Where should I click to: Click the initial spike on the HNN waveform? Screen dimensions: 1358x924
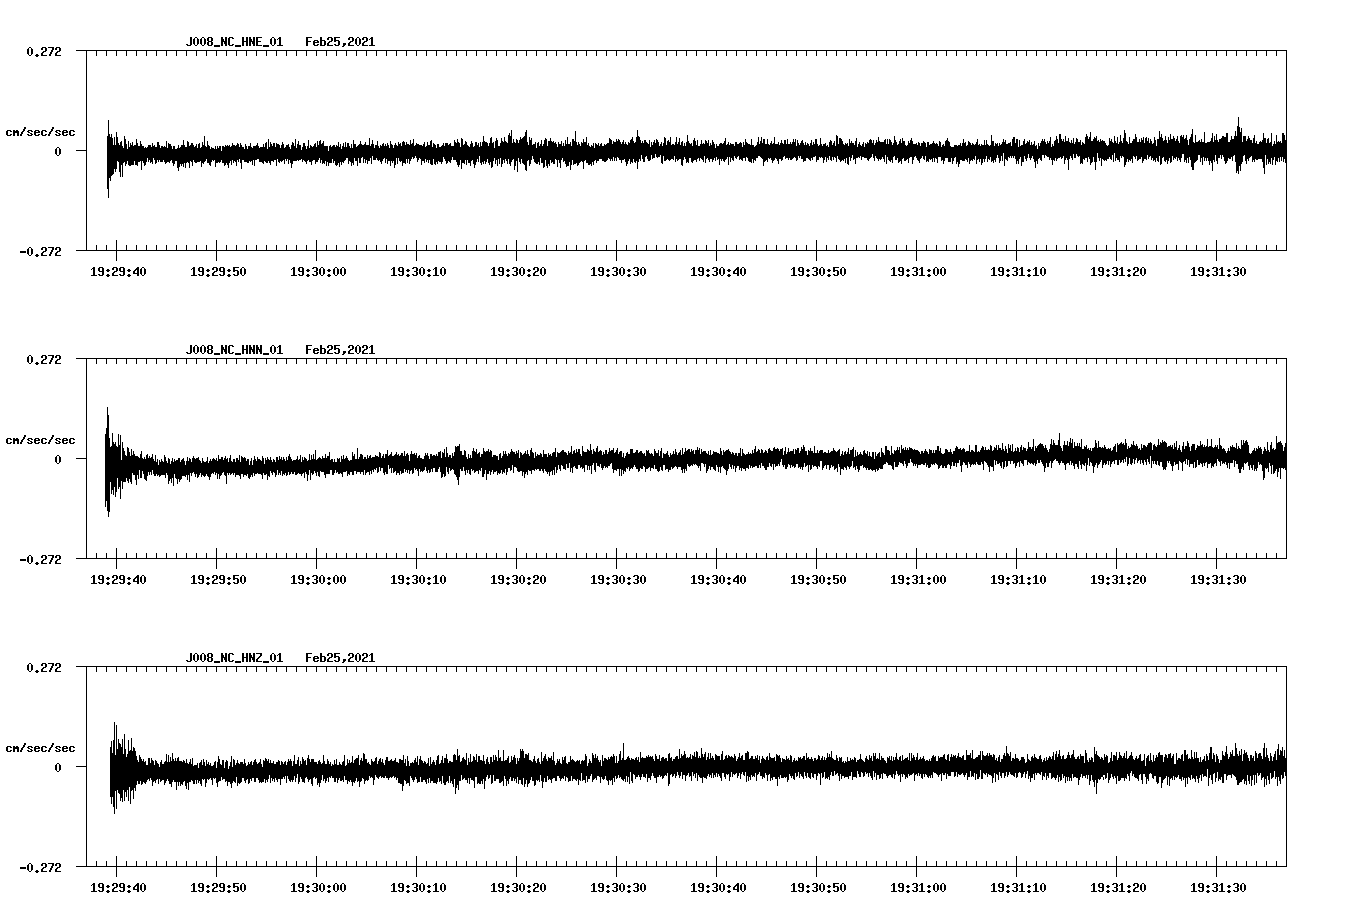[x=108, y=460]
